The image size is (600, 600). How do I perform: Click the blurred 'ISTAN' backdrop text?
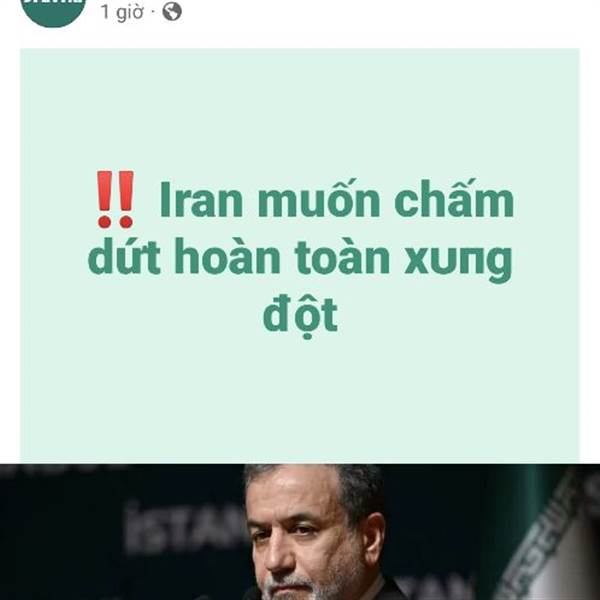186,528
